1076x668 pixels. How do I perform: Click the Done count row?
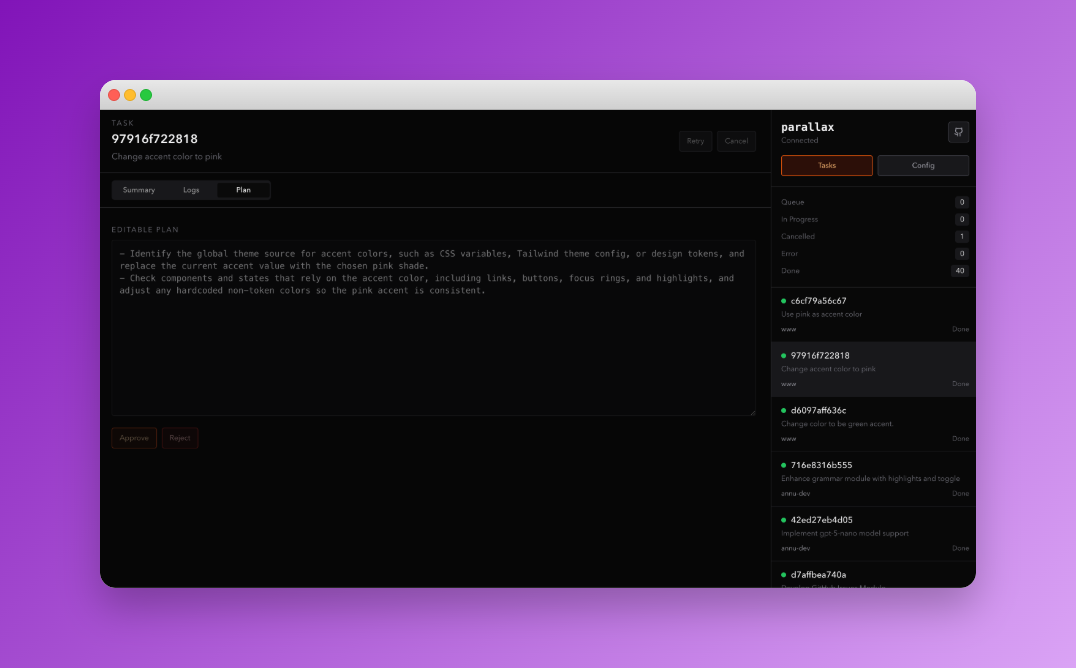click(x=874, y=271)
